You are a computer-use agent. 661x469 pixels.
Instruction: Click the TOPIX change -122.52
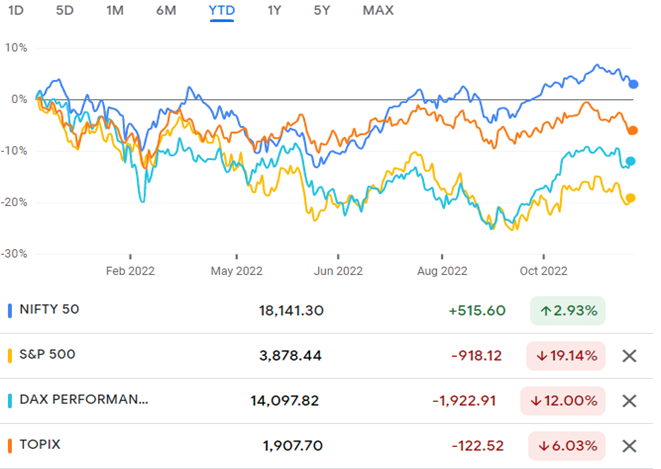tap(478, 446)
